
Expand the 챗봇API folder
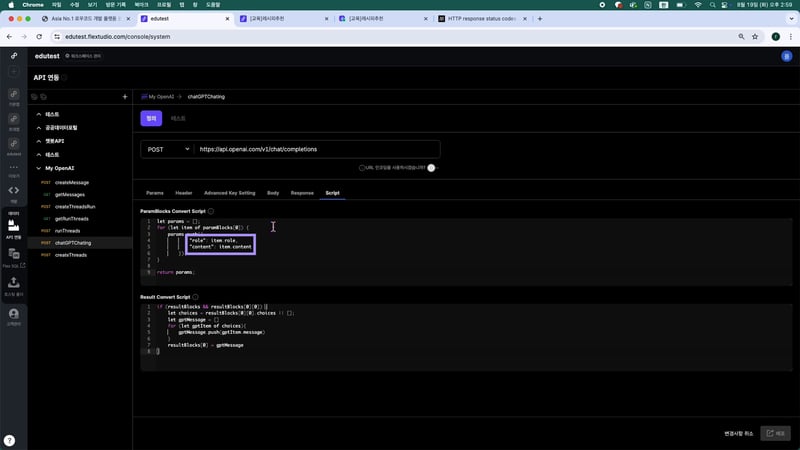pos(37,141)
